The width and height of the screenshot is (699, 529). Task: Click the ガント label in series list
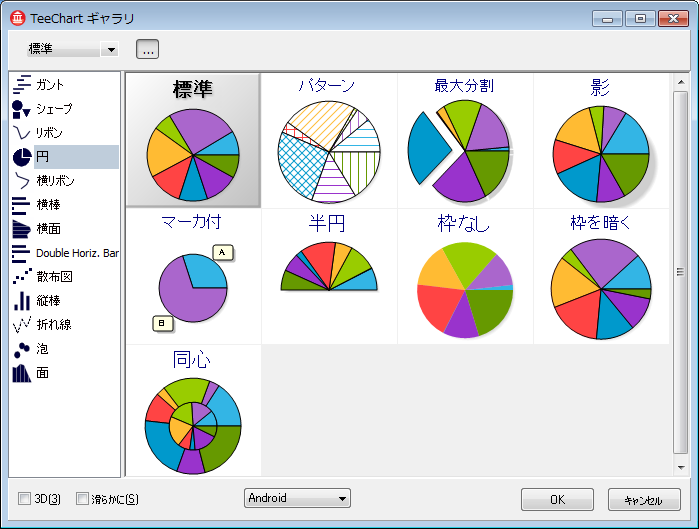[x=50, y=84]
